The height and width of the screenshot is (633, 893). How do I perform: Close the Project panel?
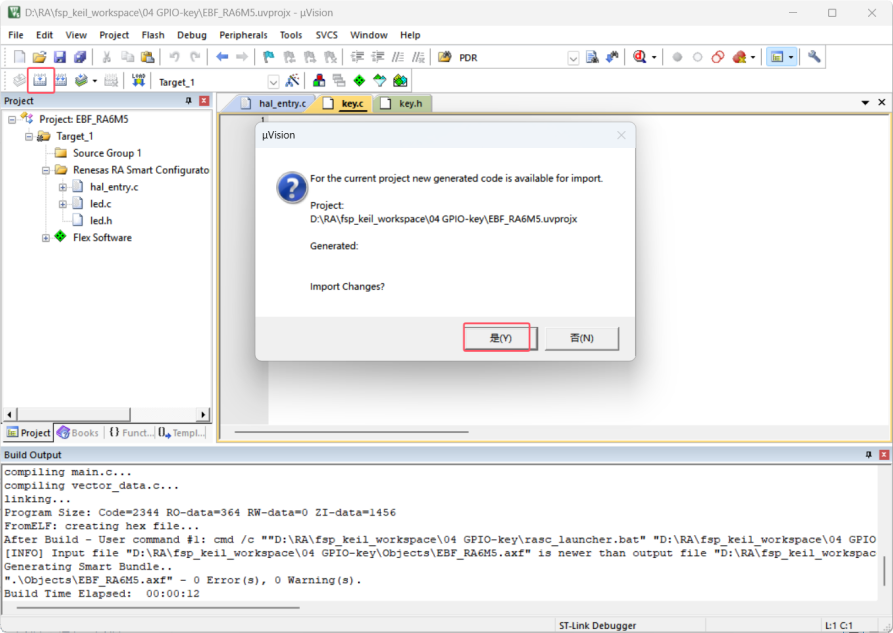204,101
